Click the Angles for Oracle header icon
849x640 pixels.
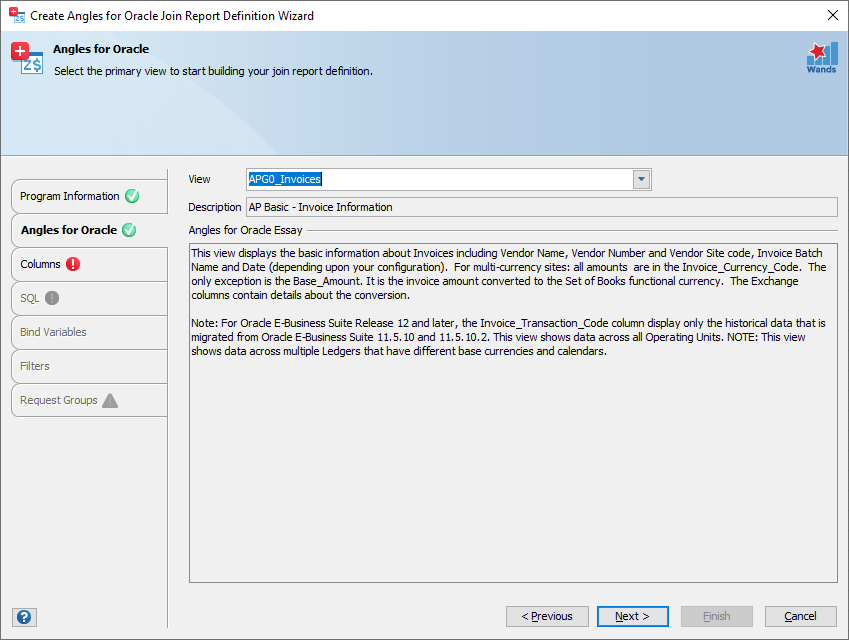(27, 59)
